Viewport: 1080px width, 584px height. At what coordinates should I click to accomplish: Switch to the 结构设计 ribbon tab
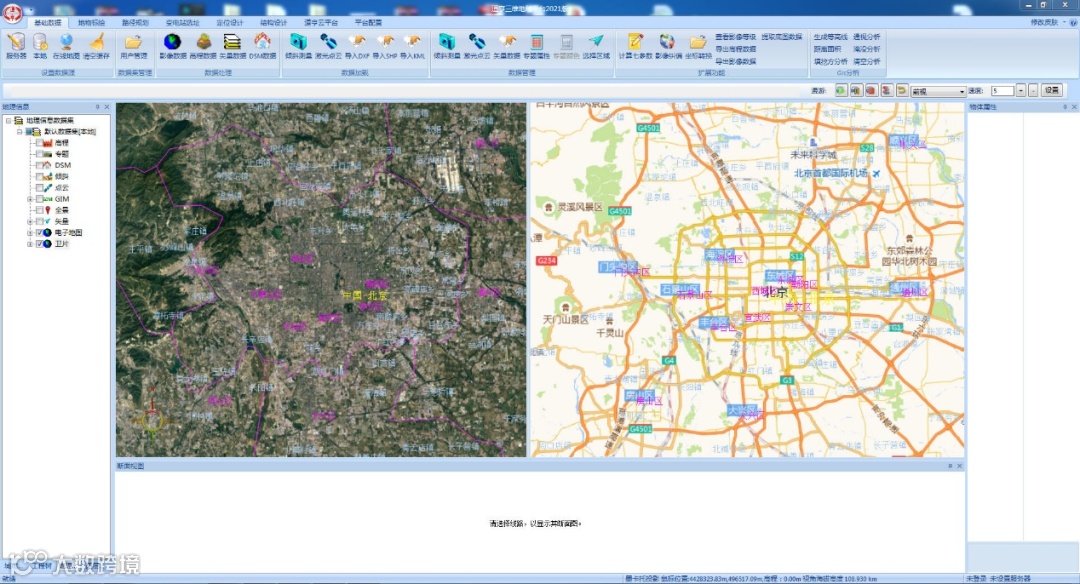(273, 23)
